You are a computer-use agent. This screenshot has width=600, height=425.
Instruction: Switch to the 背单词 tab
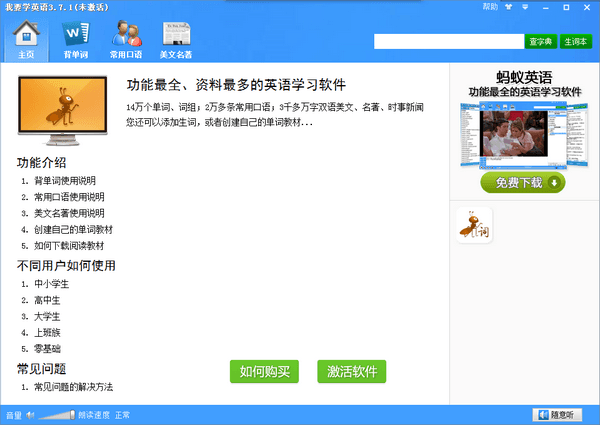(x=76, y=40)
